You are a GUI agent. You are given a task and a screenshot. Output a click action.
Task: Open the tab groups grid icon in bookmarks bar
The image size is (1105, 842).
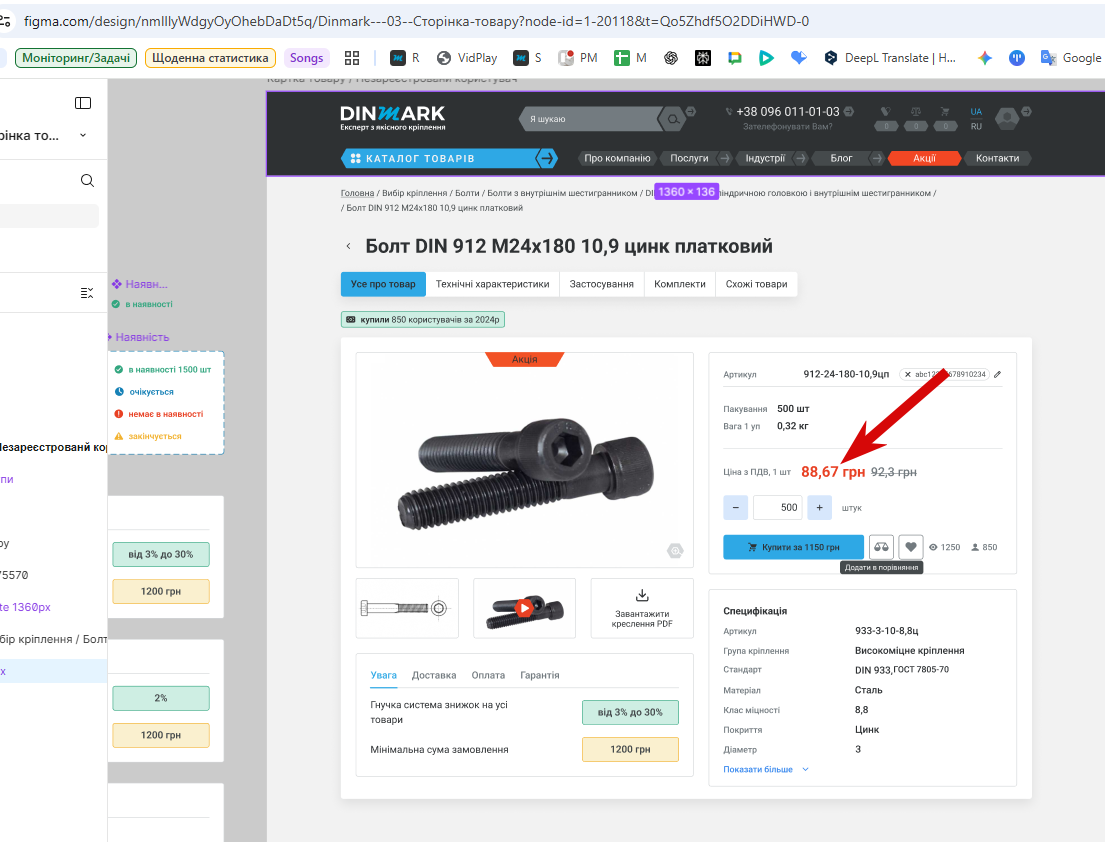352,58
